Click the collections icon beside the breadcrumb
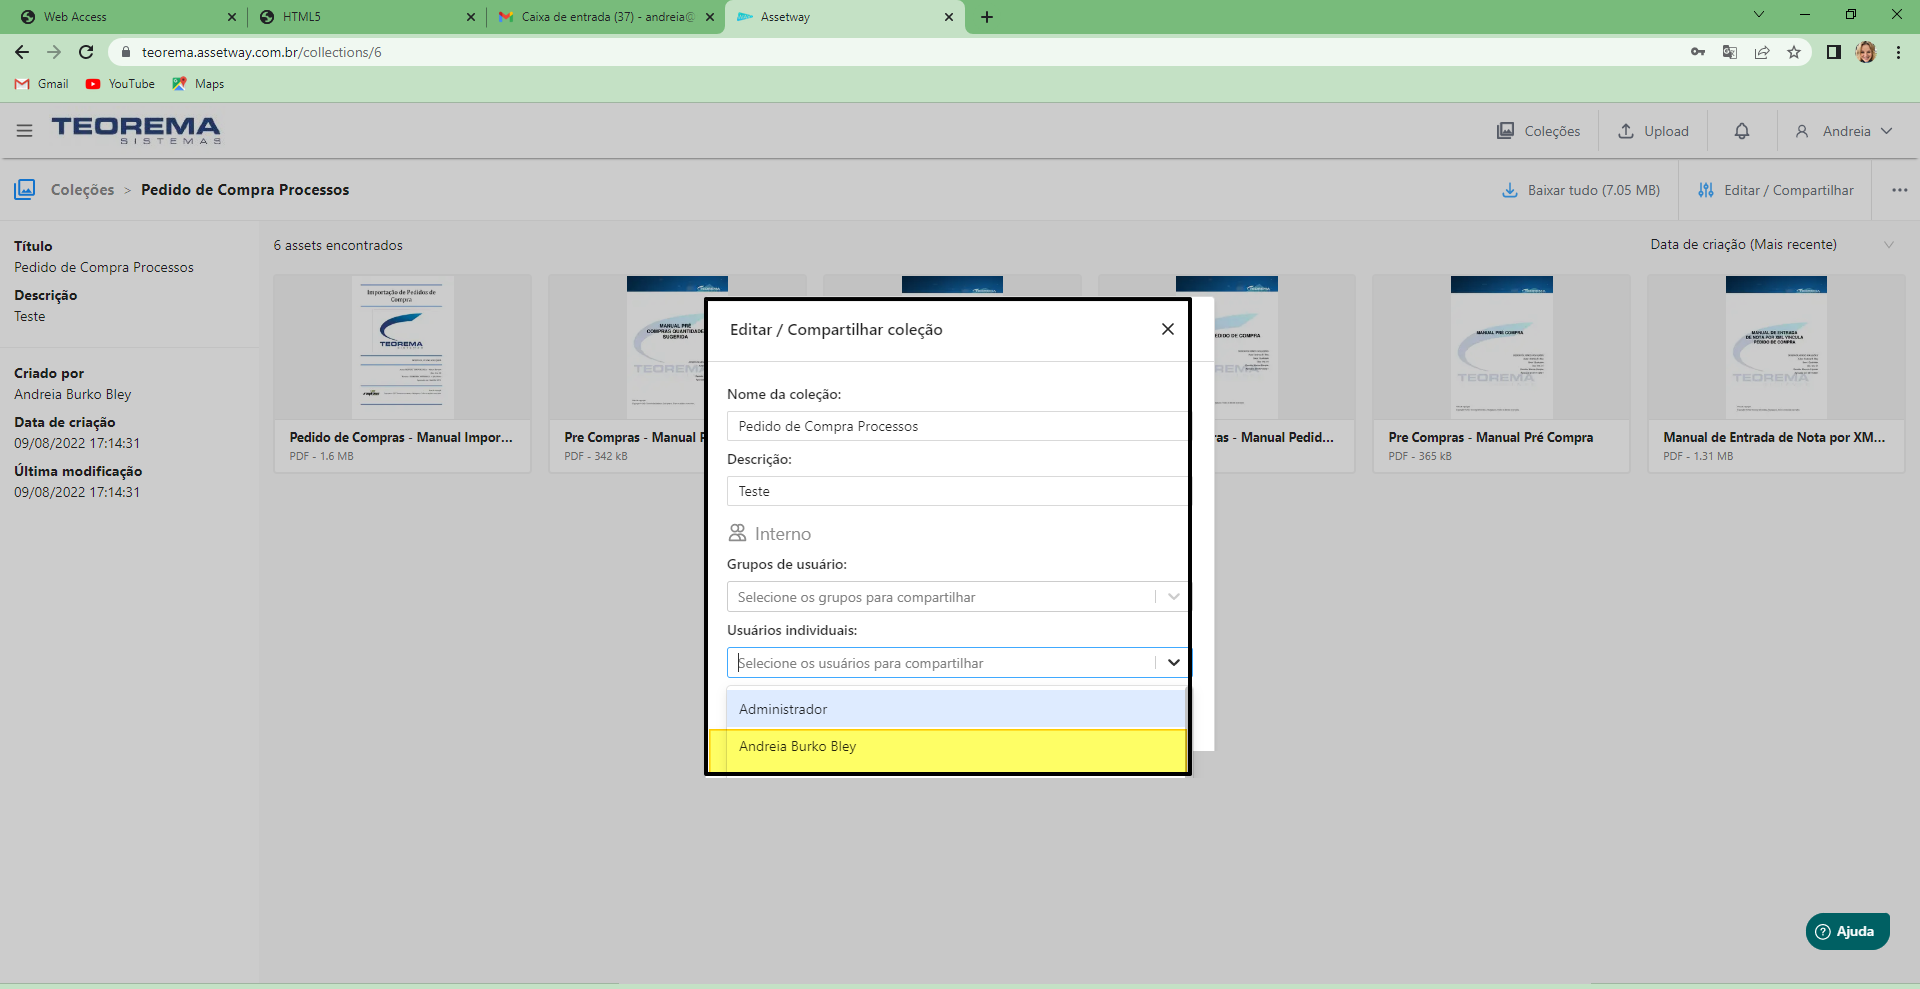This screenshot has width=1920, height=989. (x=25, y=189)
